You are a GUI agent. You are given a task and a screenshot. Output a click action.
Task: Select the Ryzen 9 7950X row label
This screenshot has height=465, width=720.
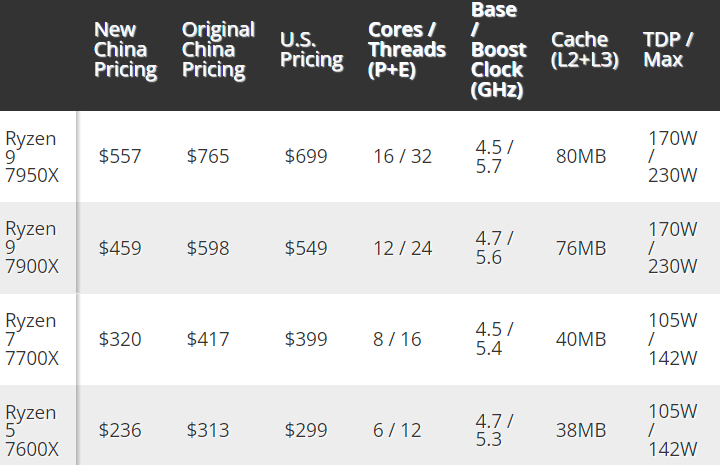click(x=31, y=156)
